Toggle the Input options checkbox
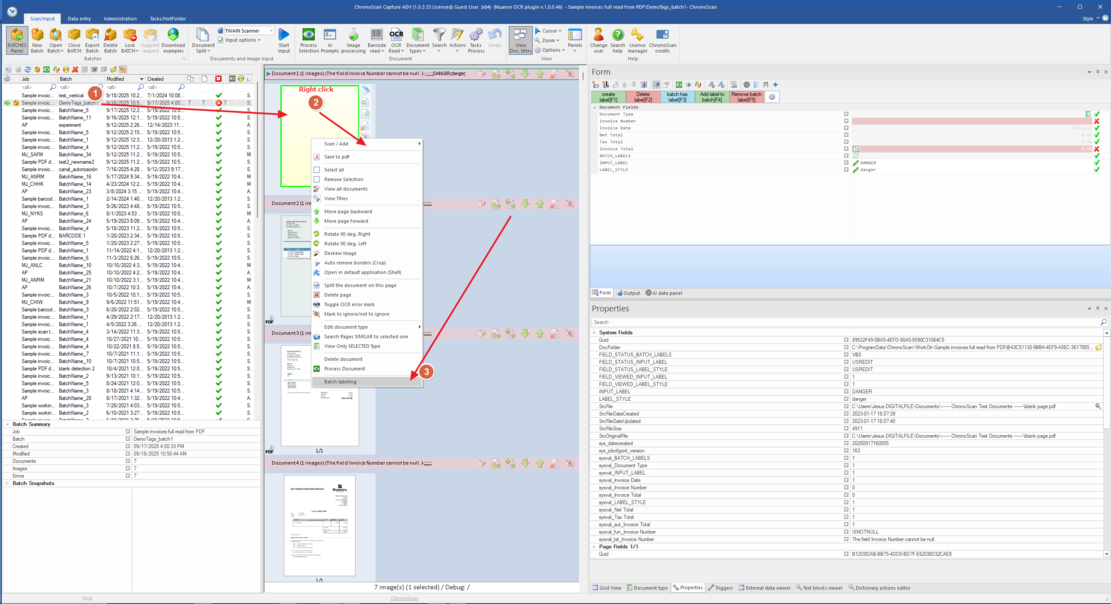Image resolution: width=1111 pixels, height=604 pixels. (221, 40)
